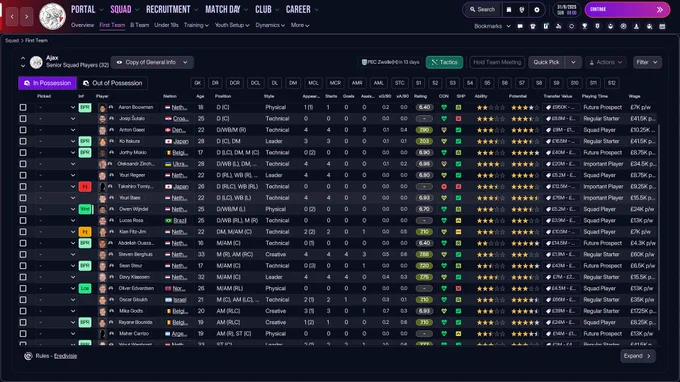Click orange injury badge for Kian Fitz-Jim
Image resolution: width=680 pixels, height=382 pixels.
point(85,232)
